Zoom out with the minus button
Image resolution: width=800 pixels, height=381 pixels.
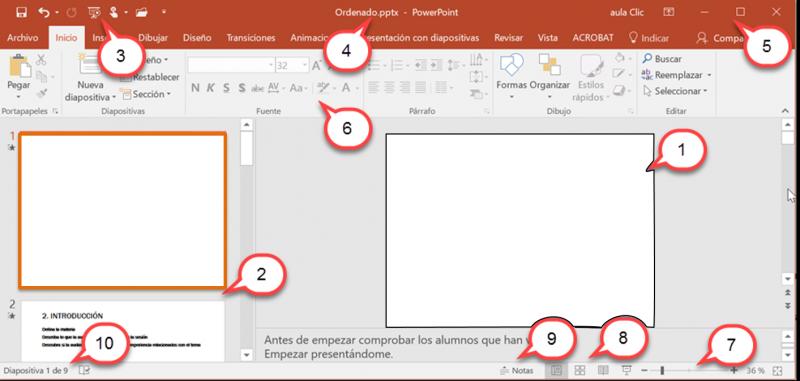644,371
